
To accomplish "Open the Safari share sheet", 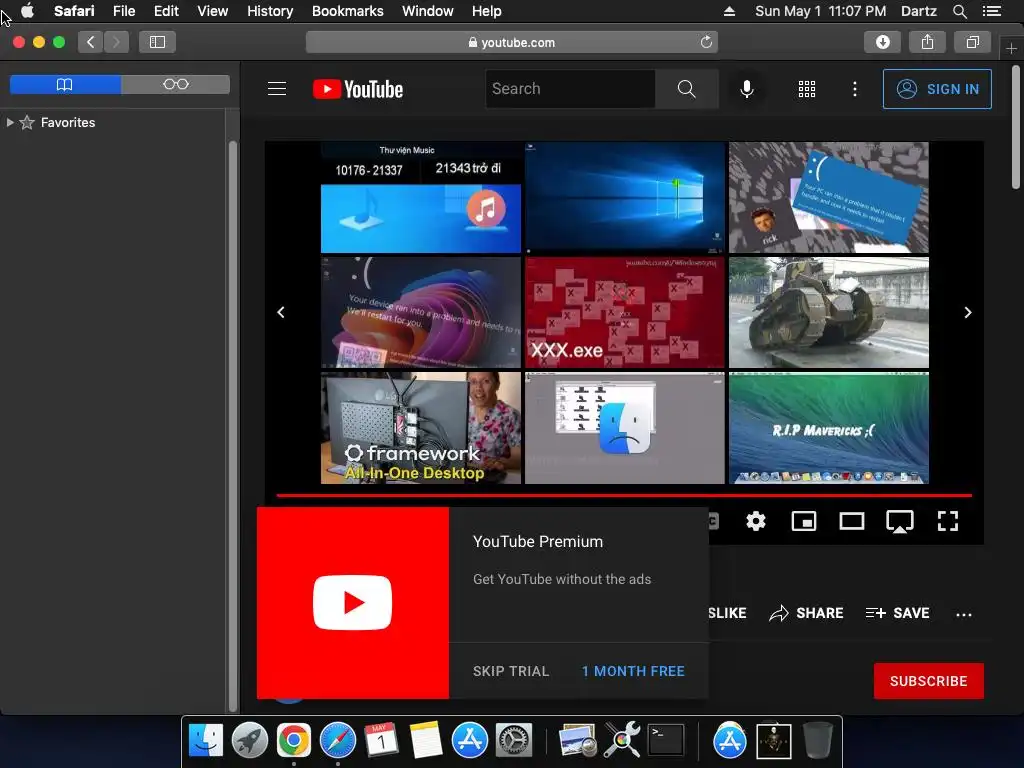I will click(x=927, y=42).
